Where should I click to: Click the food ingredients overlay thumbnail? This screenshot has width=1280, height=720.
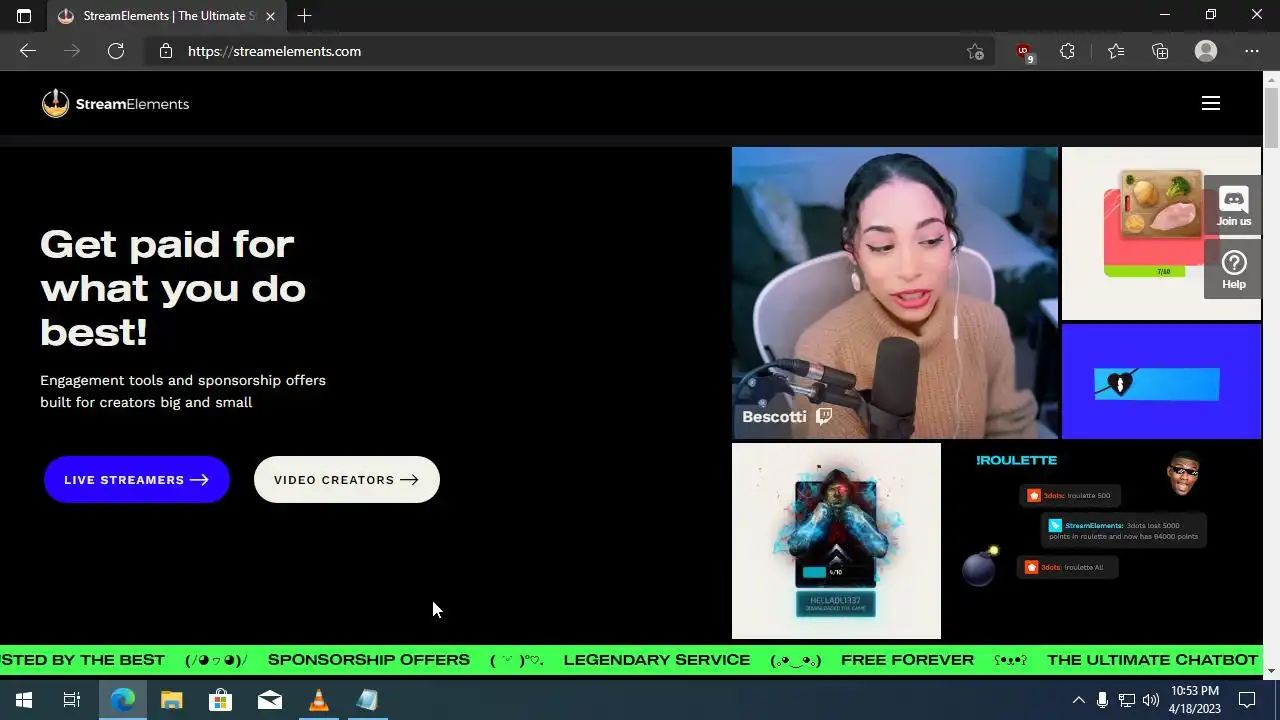(x=1161, y=233)
